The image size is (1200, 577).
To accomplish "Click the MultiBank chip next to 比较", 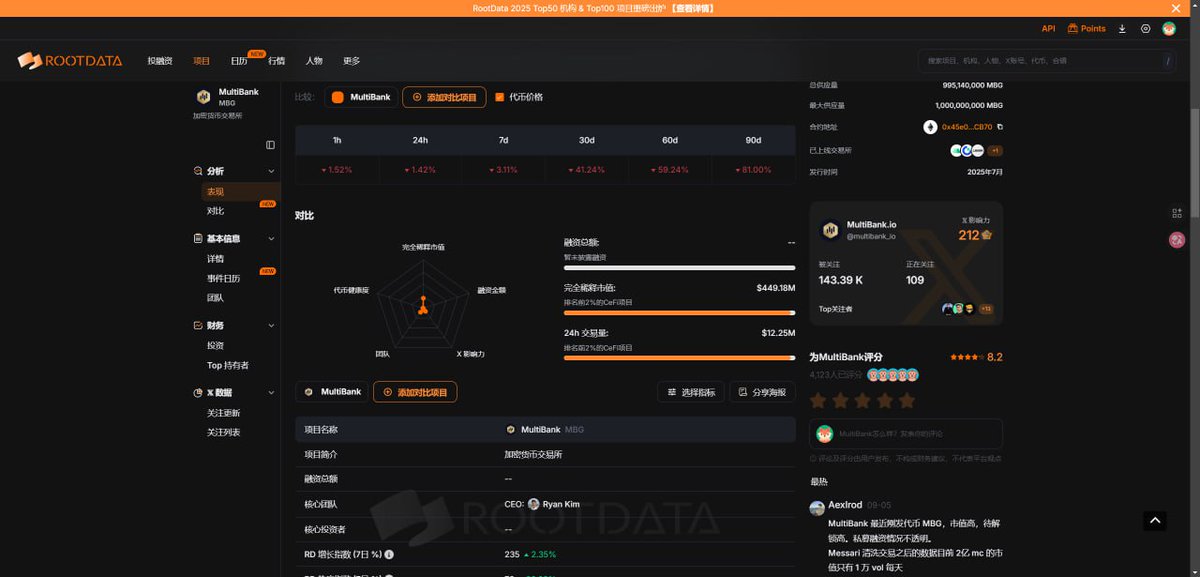I will coord(360,97).
